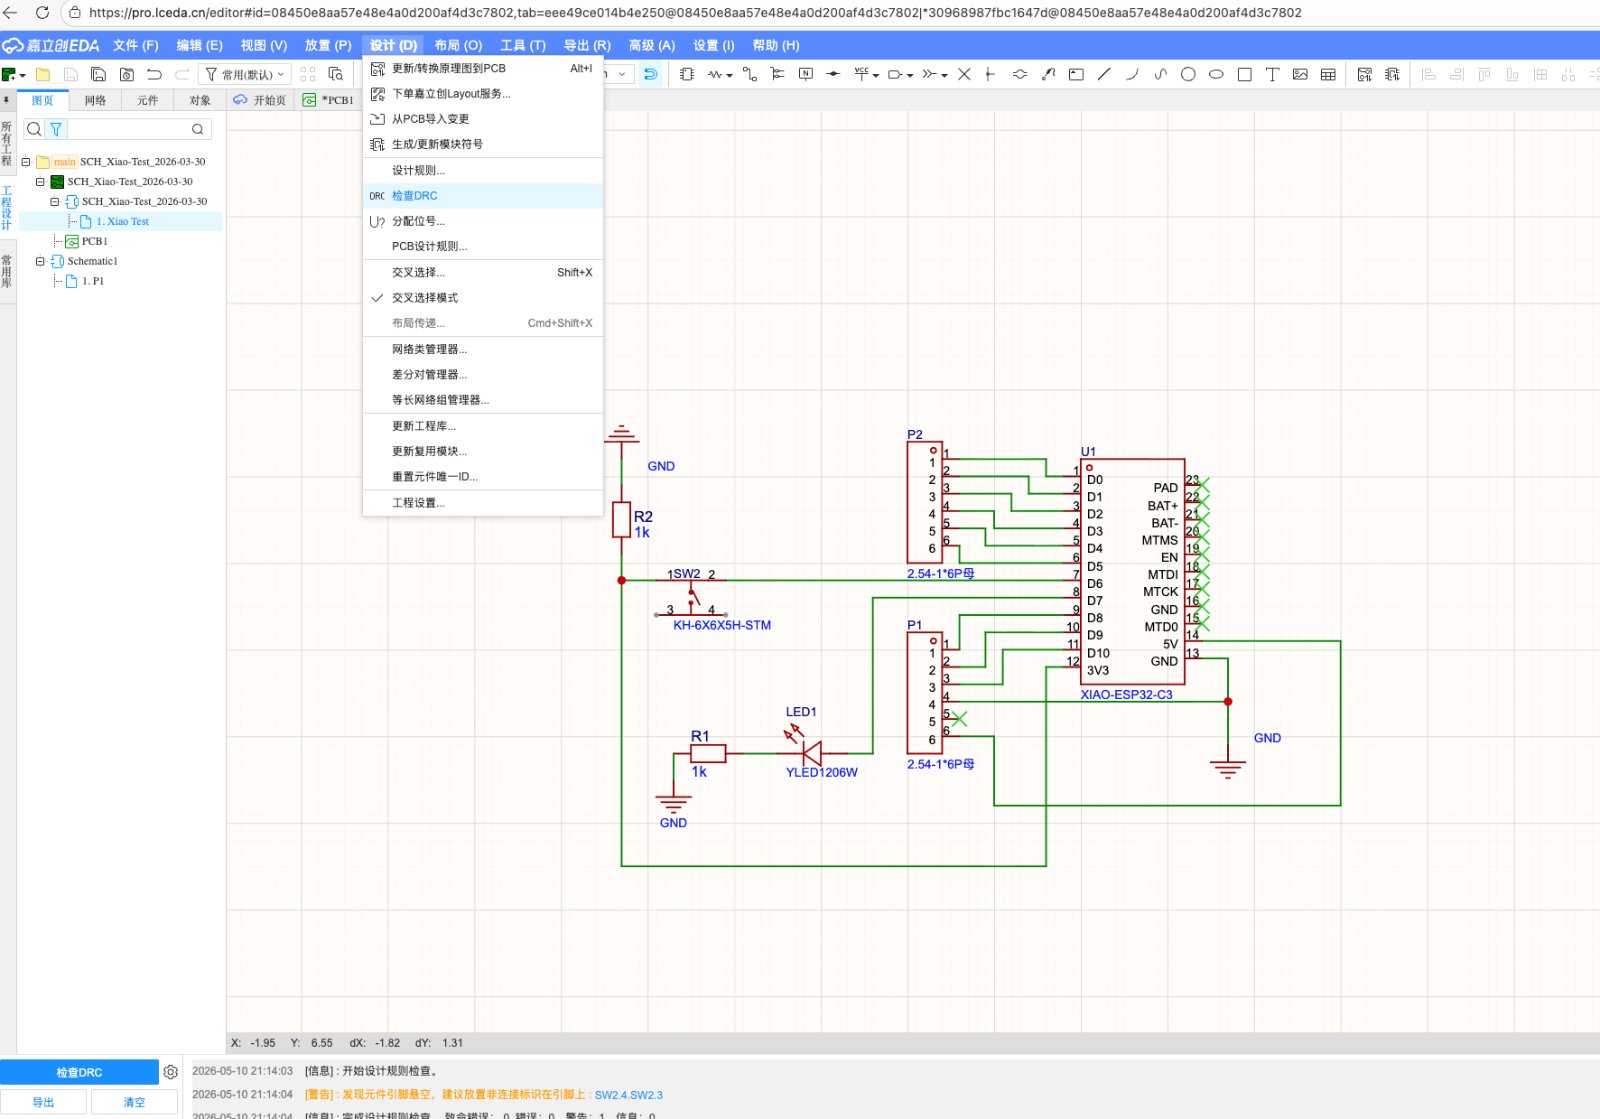
Task: Select the Line drawing tool
Action: [x=1104, y=74]
